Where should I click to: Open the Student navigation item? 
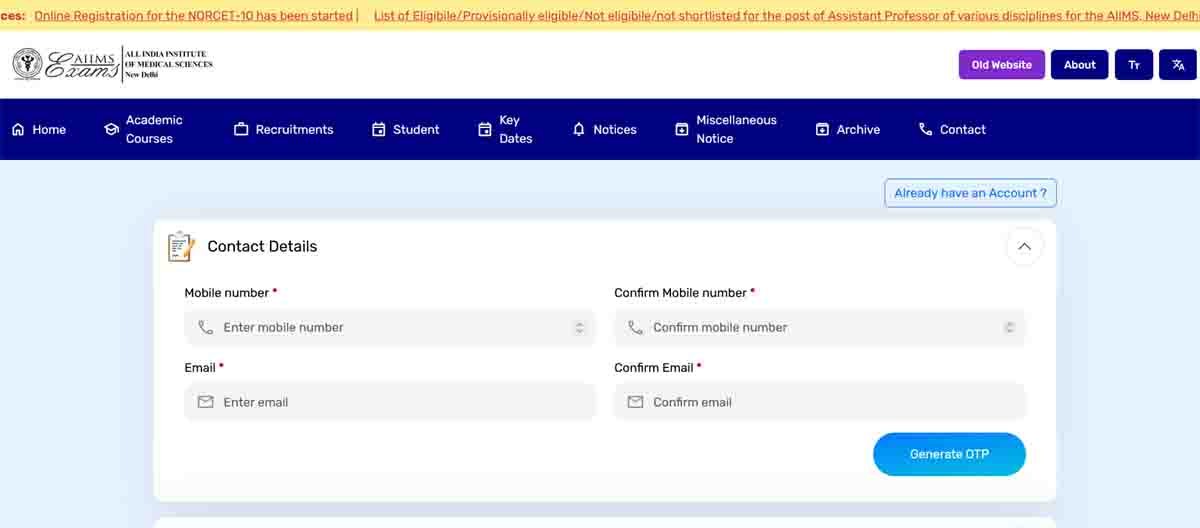(x=405, y=129)
